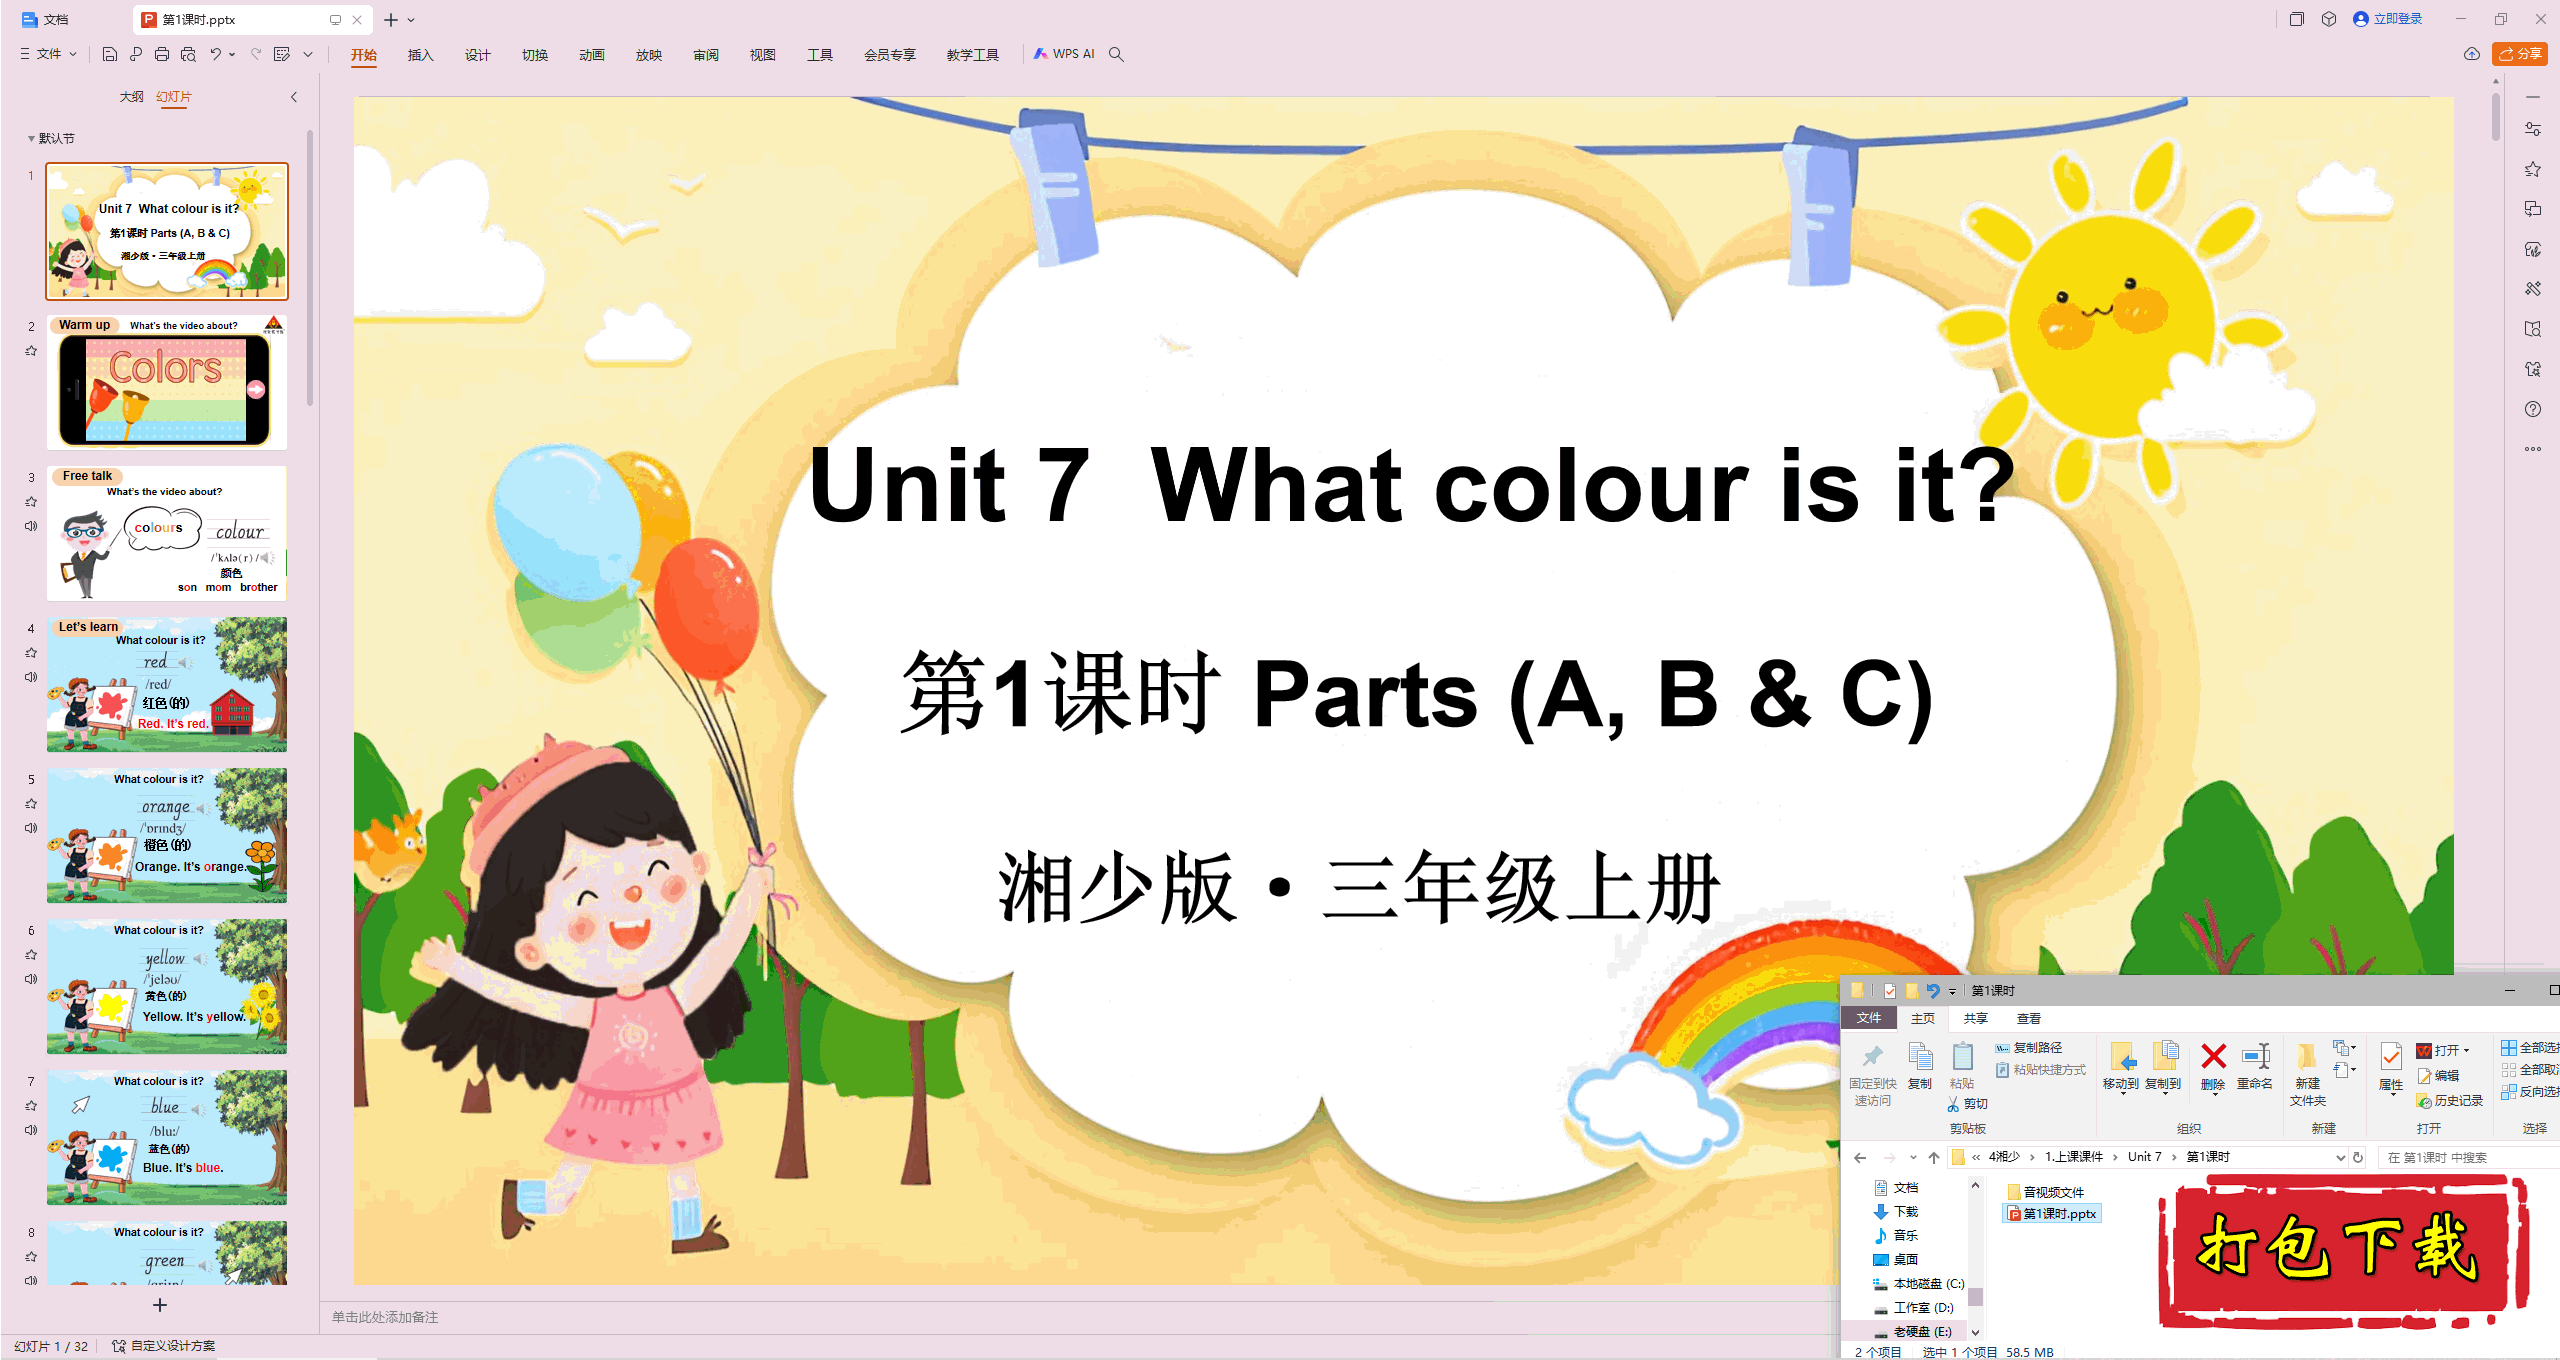
Task: Switch slide panel to 大纲 view
Action: pyautogui.click(x=131, y=97)
